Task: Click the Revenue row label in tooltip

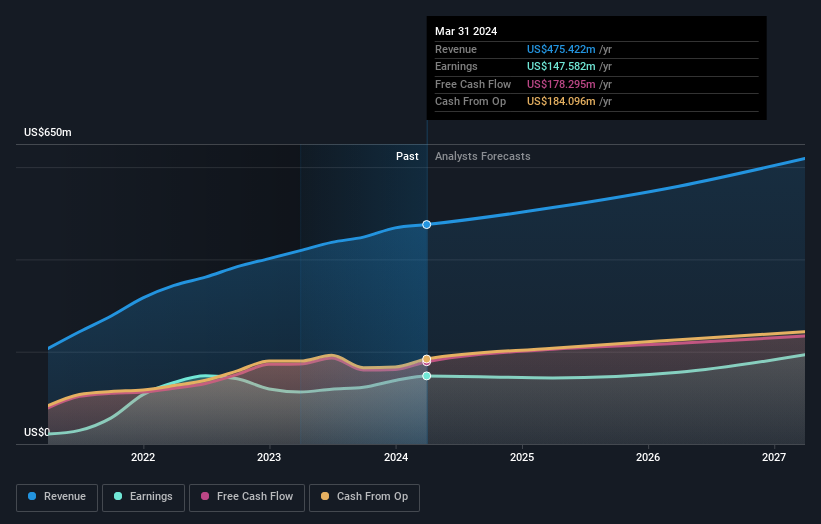Action: (x=456, y=49)
